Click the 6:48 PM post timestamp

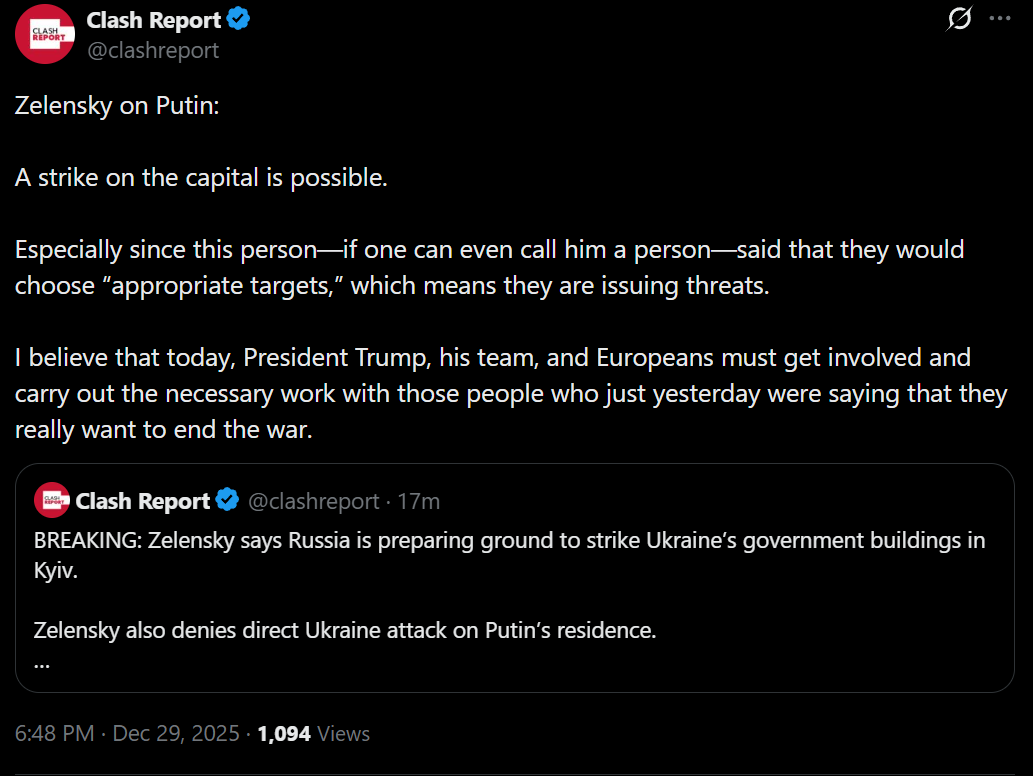pos(54,733)
